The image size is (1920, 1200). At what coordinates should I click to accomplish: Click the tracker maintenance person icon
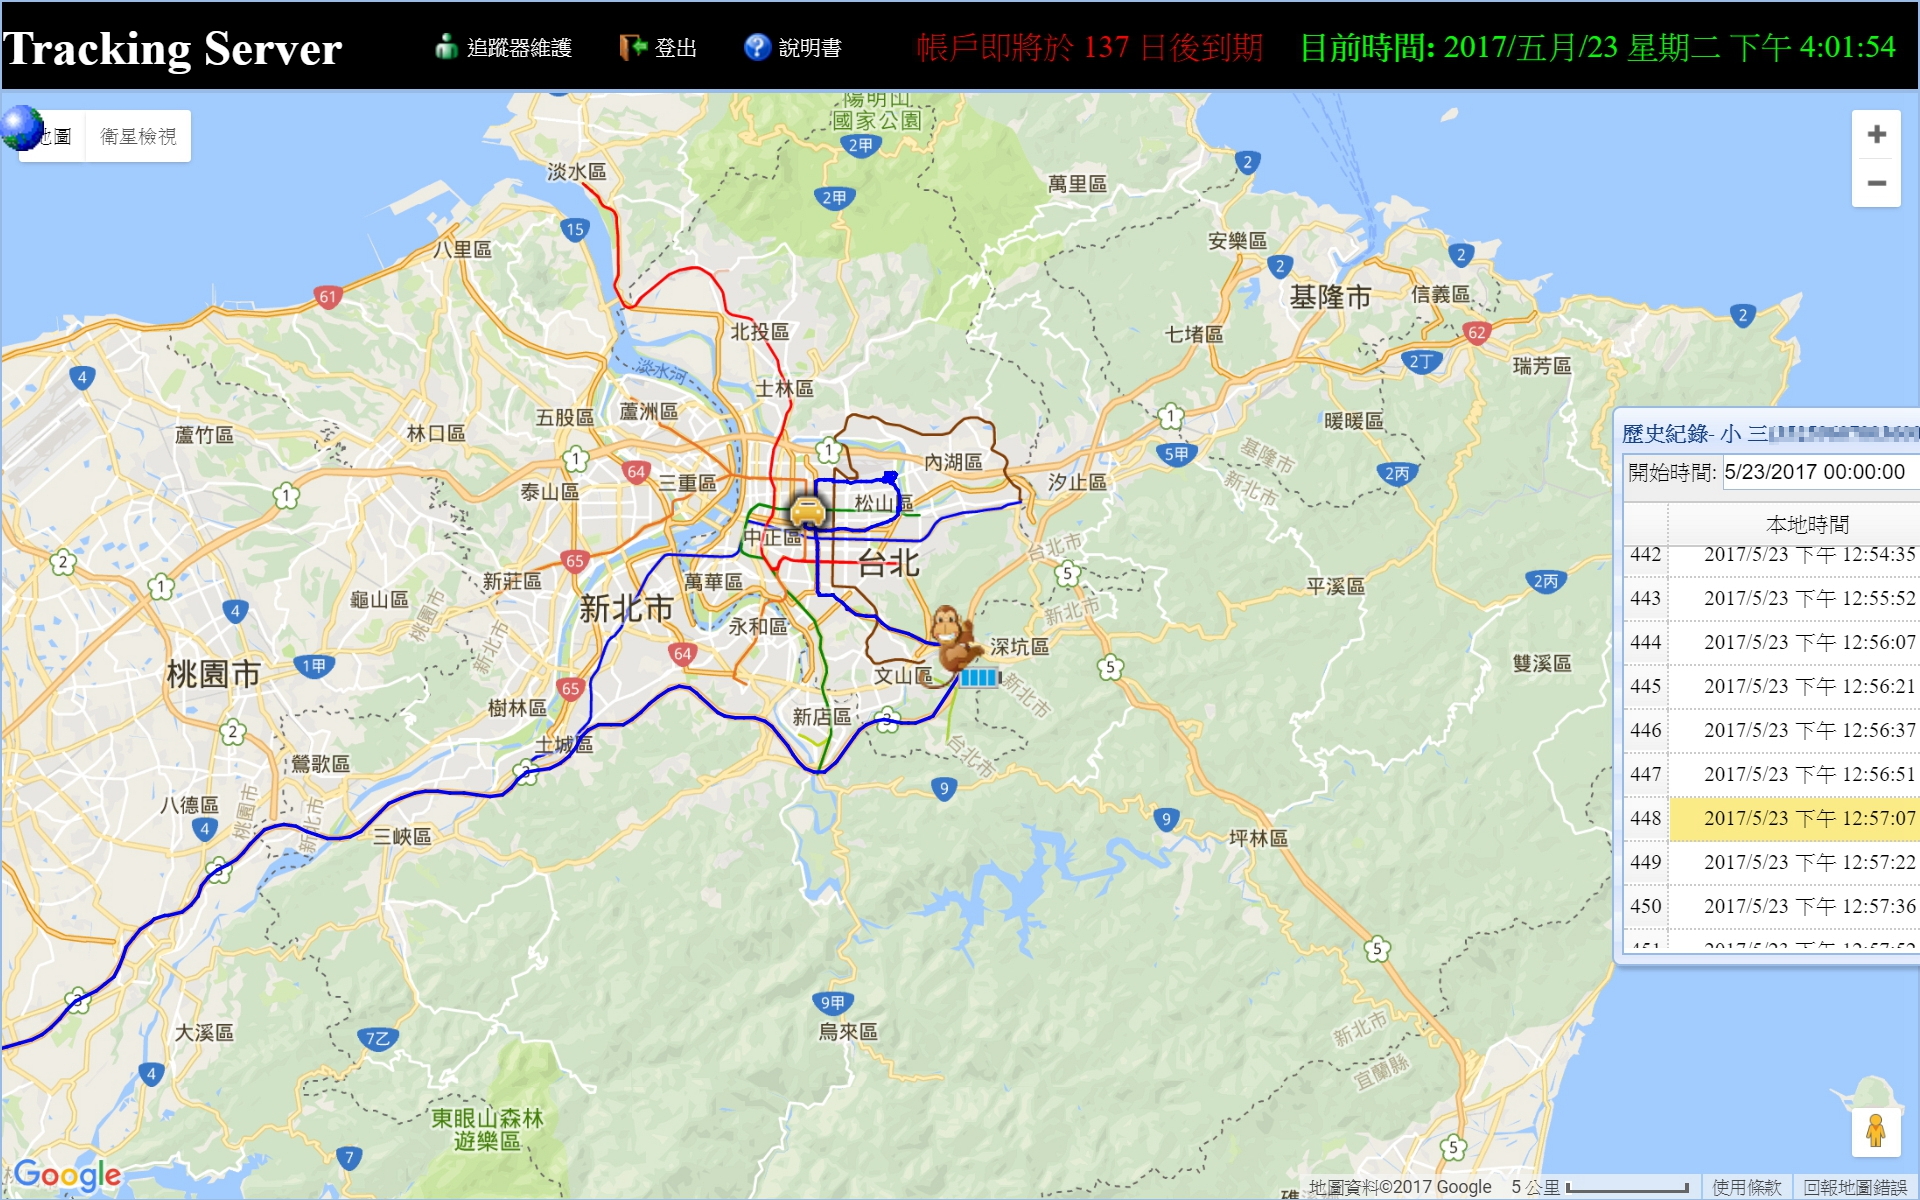pos(446,46)
